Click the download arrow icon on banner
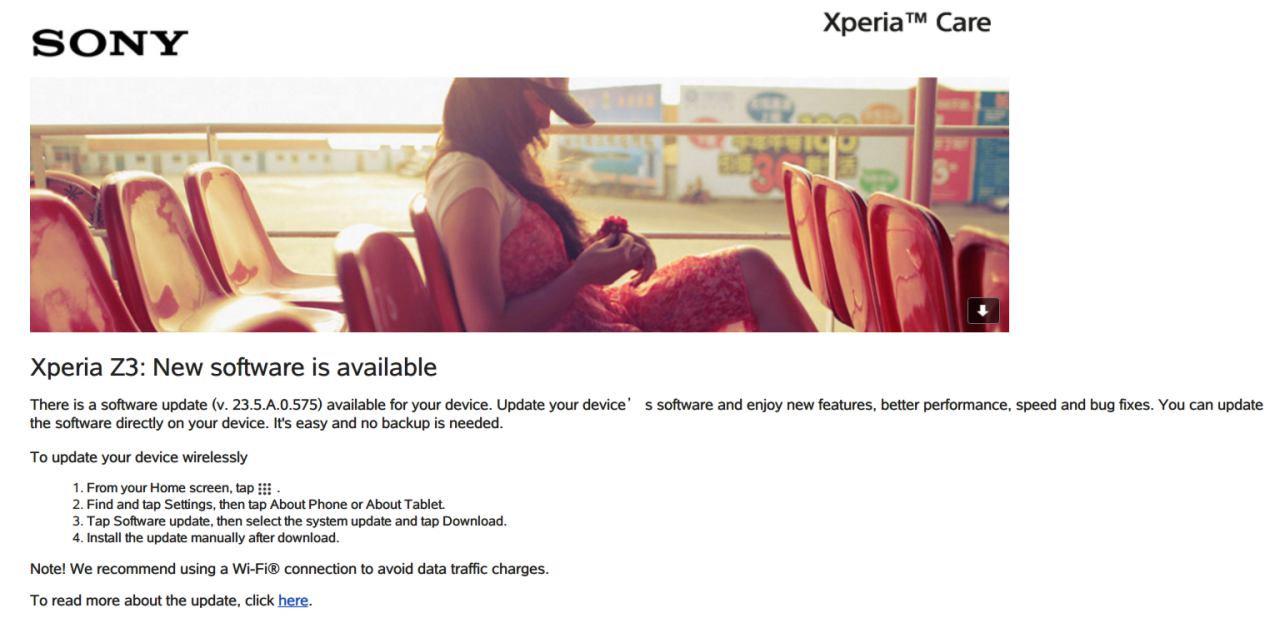This screenshot has height=618, width=1280. tap(983, 311)
